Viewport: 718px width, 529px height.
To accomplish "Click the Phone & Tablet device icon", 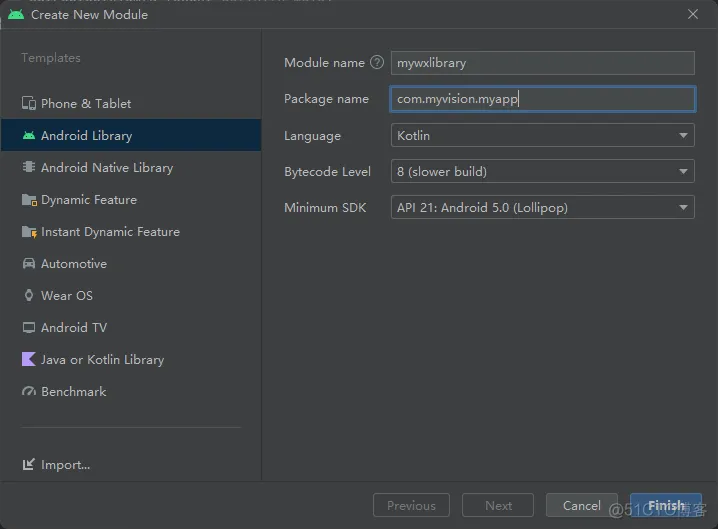I will [x=29, y=104].
